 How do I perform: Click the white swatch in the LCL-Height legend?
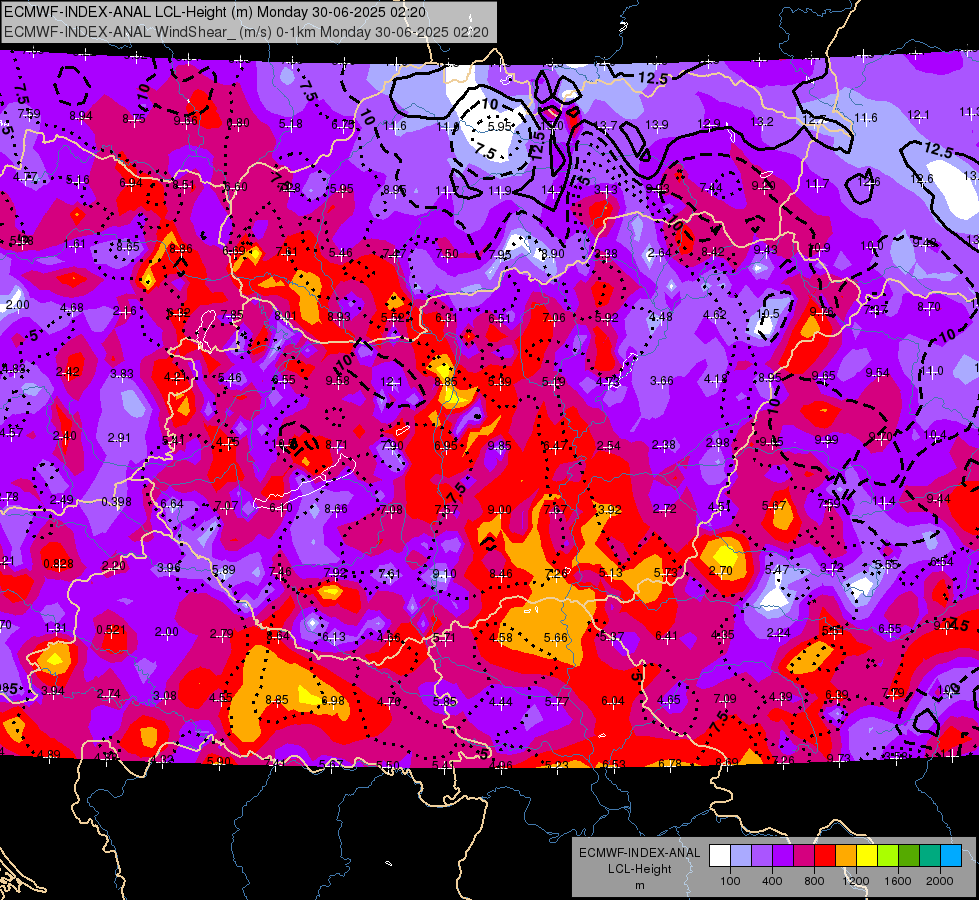(x=720, y=856)
